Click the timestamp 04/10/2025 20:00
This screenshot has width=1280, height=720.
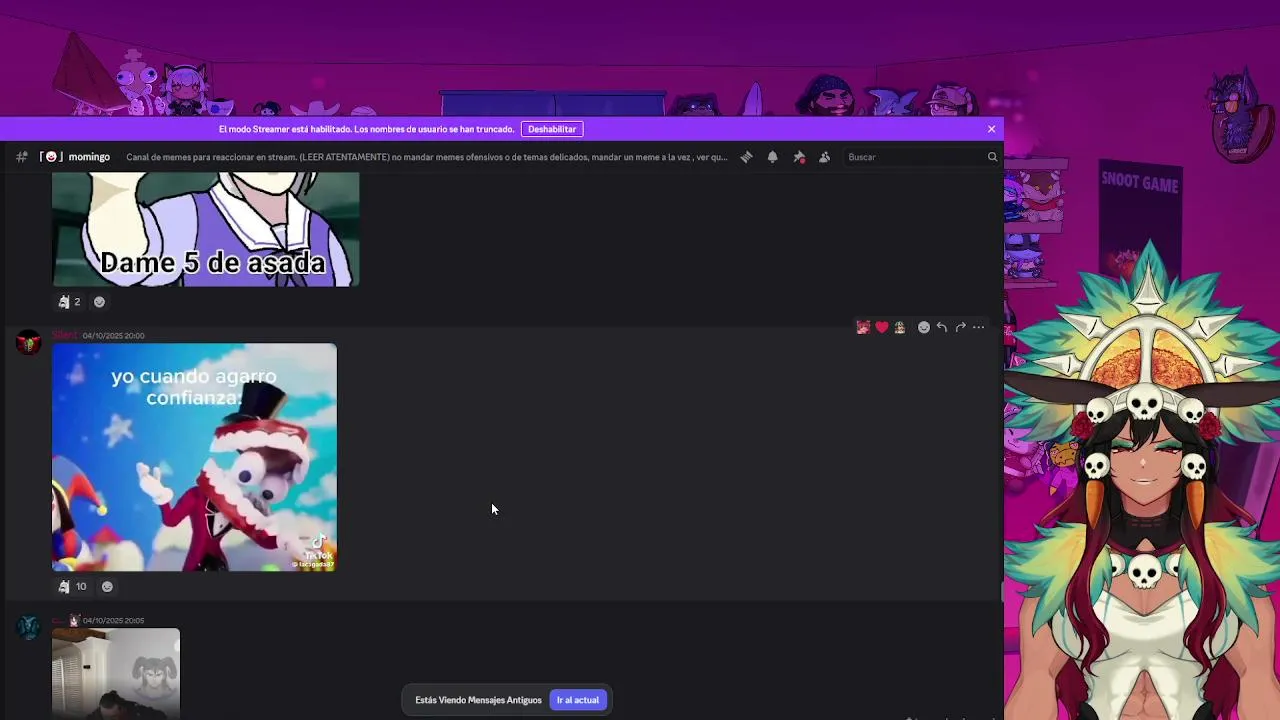pos(113,336)
